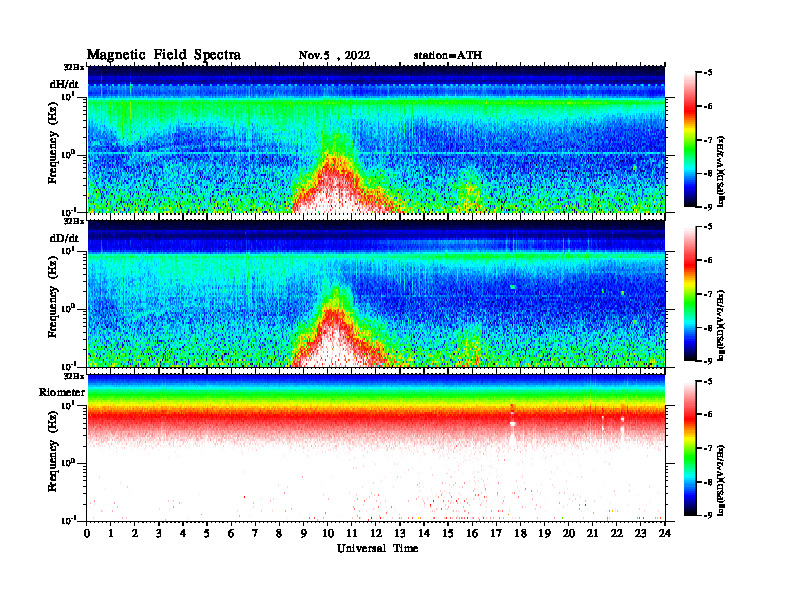This screenshot has width=792, height=612.
Task: Click the "4" hour tick label
Action: [x=183, y=533]
